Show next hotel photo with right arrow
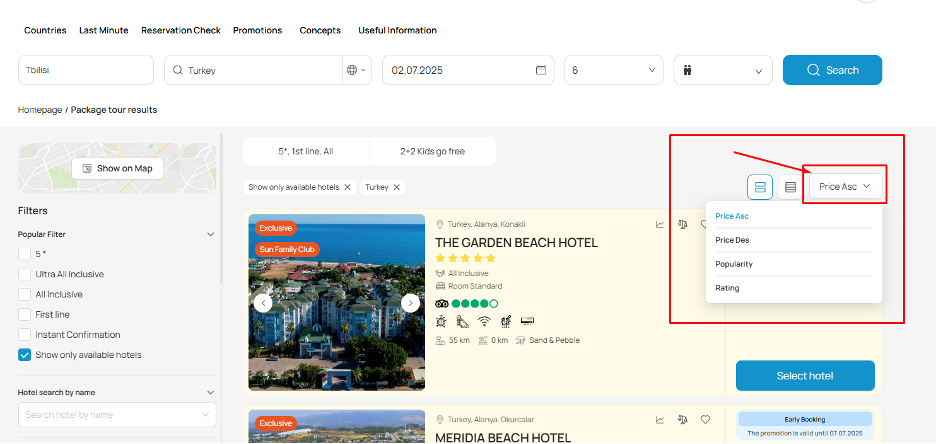This screenshot has height=444, width=936. click(410, 303)
